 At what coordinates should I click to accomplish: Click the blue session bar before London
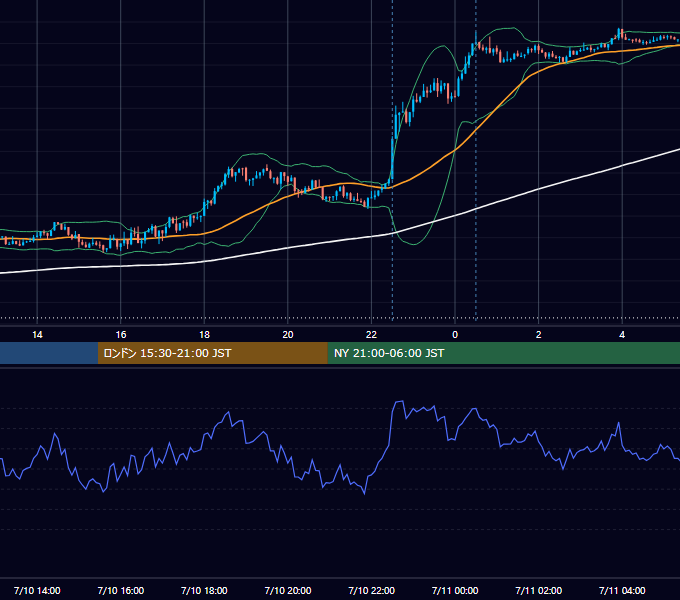point(49,353)
